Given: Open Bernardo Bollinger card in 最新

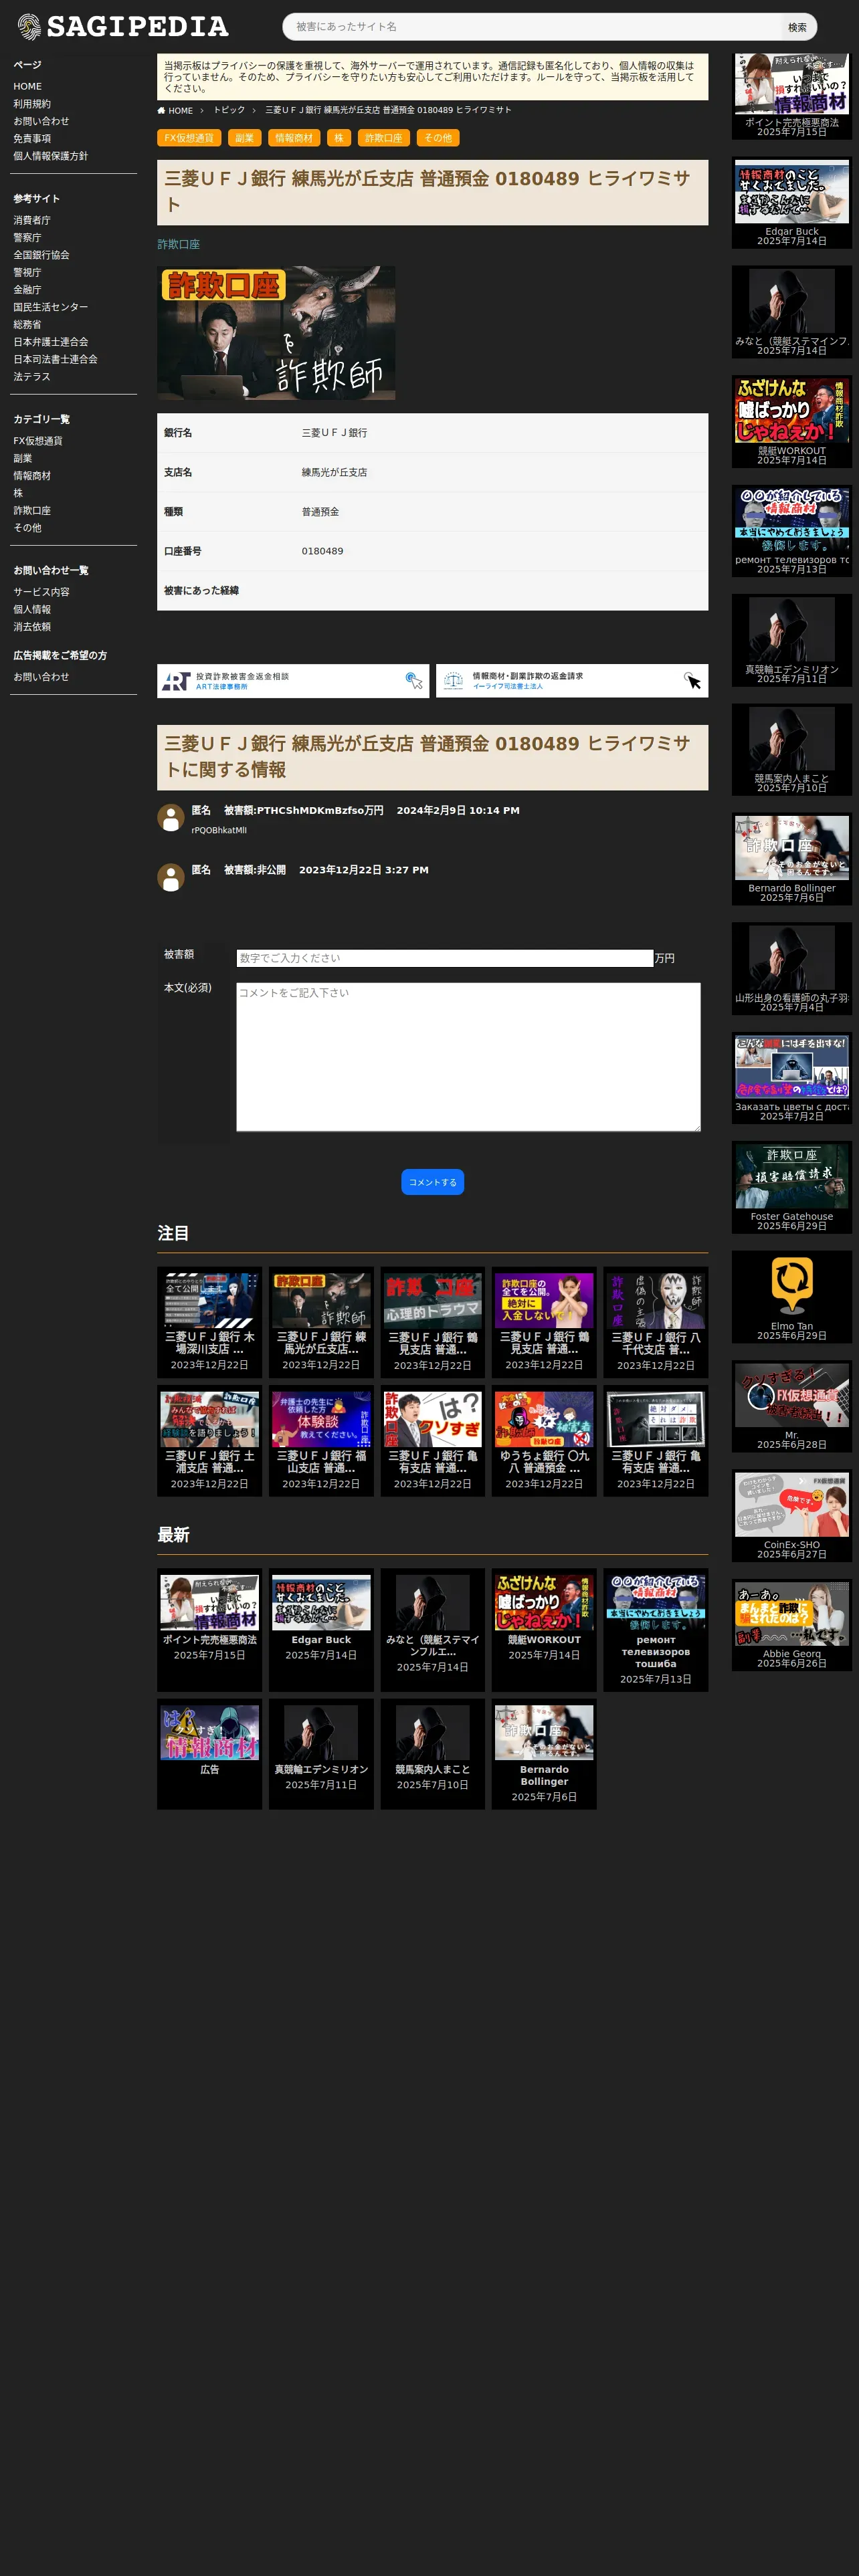Looking at the screenshot, I should tap(544, 1754).
